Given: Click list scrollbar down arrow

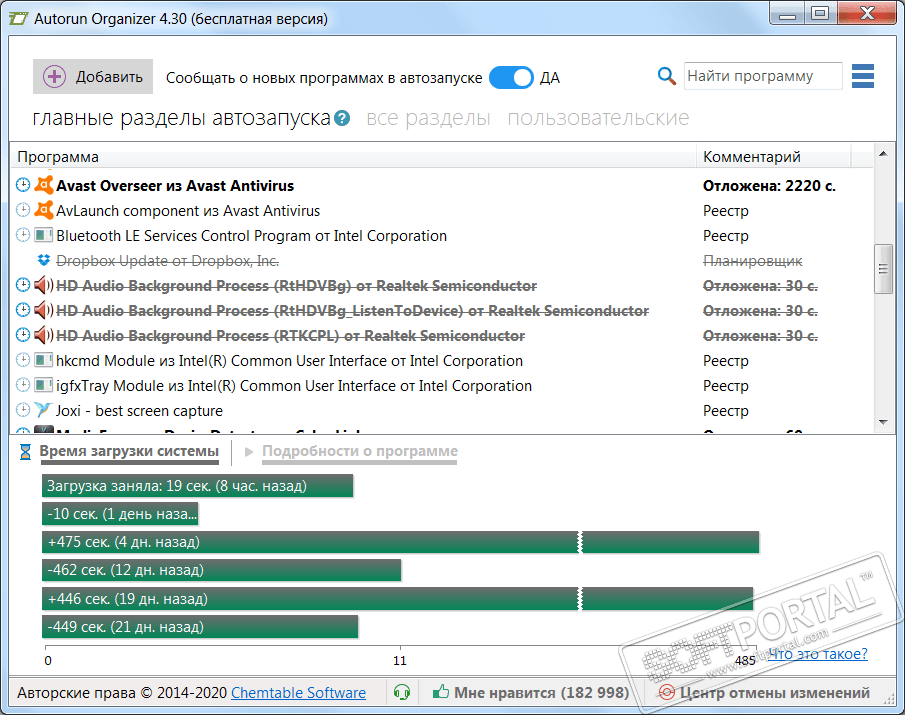Looking at the screenshot, I should coord(883,422).
